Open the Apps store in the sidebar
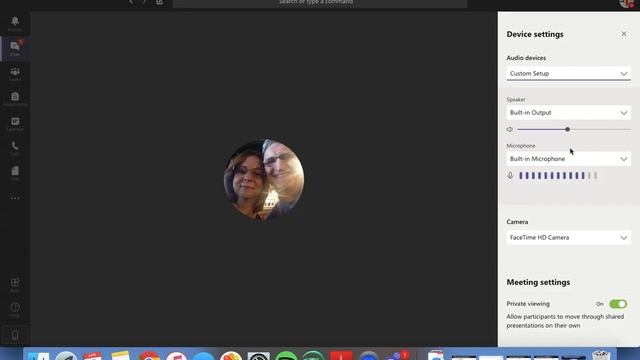The width and height of the screenshot is (640, 360). pyautogui.click(x=15, y=285)
